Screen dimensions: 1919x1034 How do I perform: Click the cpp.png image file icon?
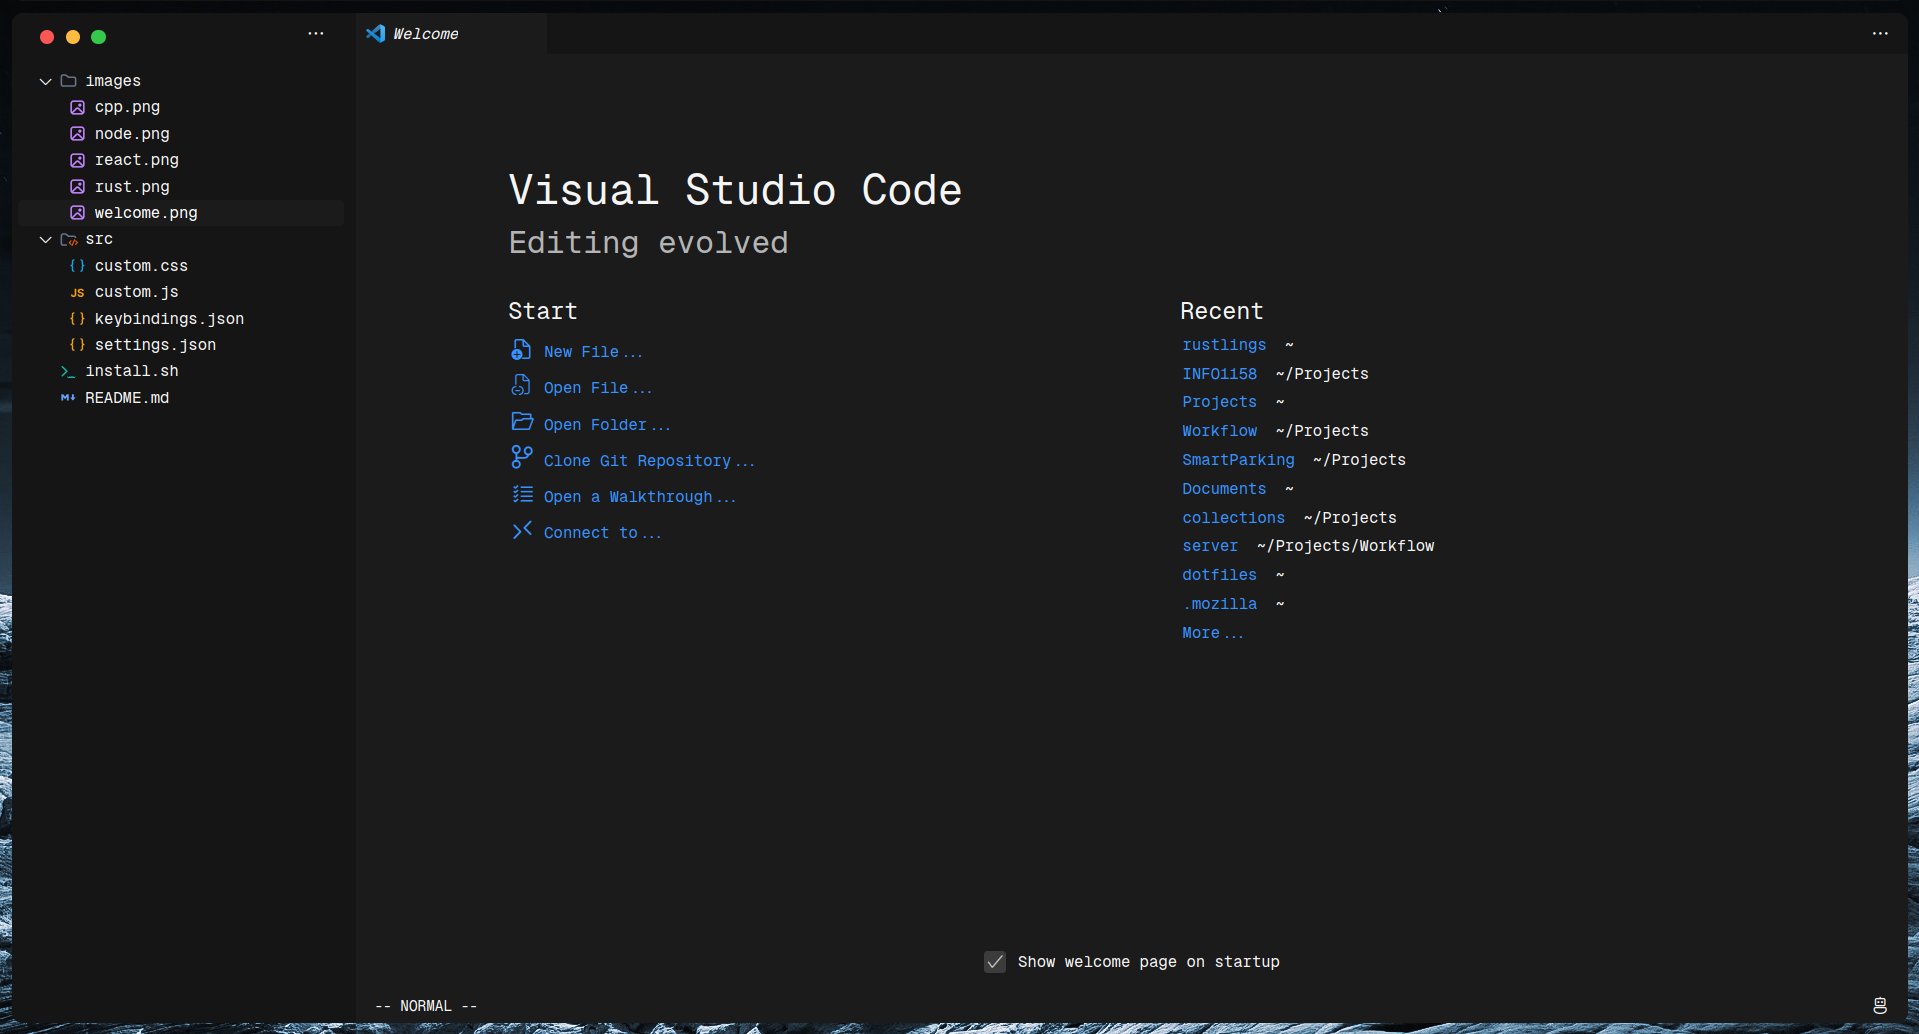pyautogui.click(x=77, y=107)
